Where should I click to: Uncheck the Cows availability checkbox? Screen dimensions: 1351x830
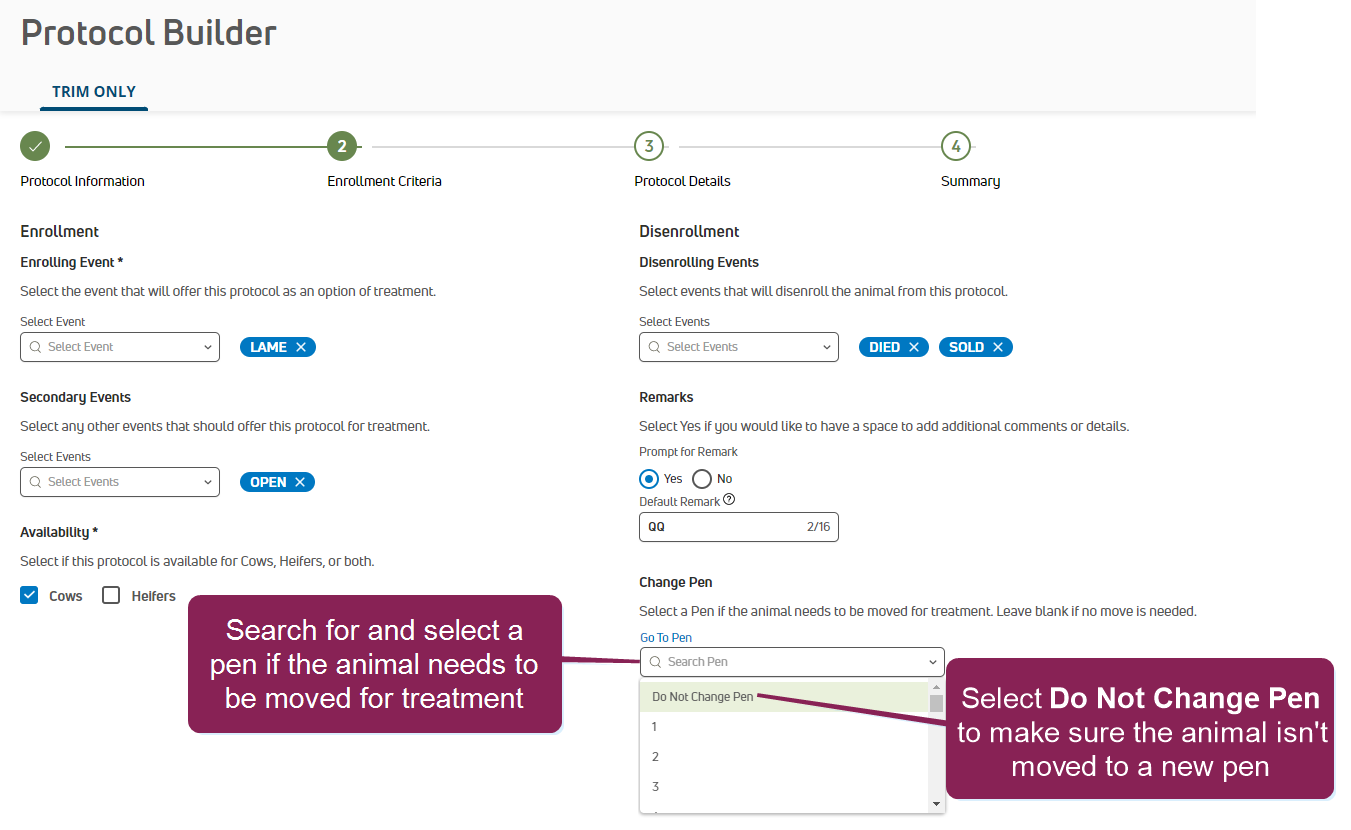tap(29, 596)
